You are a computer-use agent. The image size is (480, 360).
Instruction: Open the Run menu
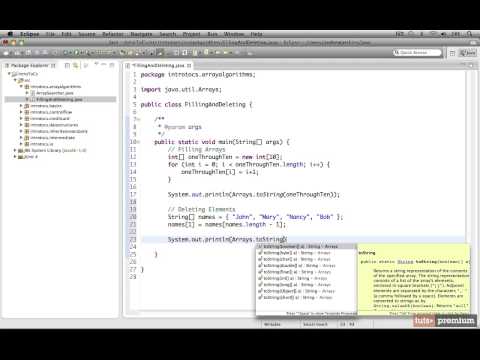click(x=212, y=34)
